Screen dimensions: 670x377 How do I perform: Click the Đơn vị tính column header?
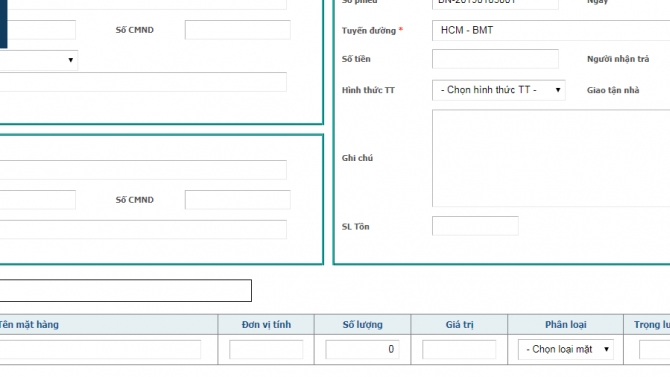point(266,324)
